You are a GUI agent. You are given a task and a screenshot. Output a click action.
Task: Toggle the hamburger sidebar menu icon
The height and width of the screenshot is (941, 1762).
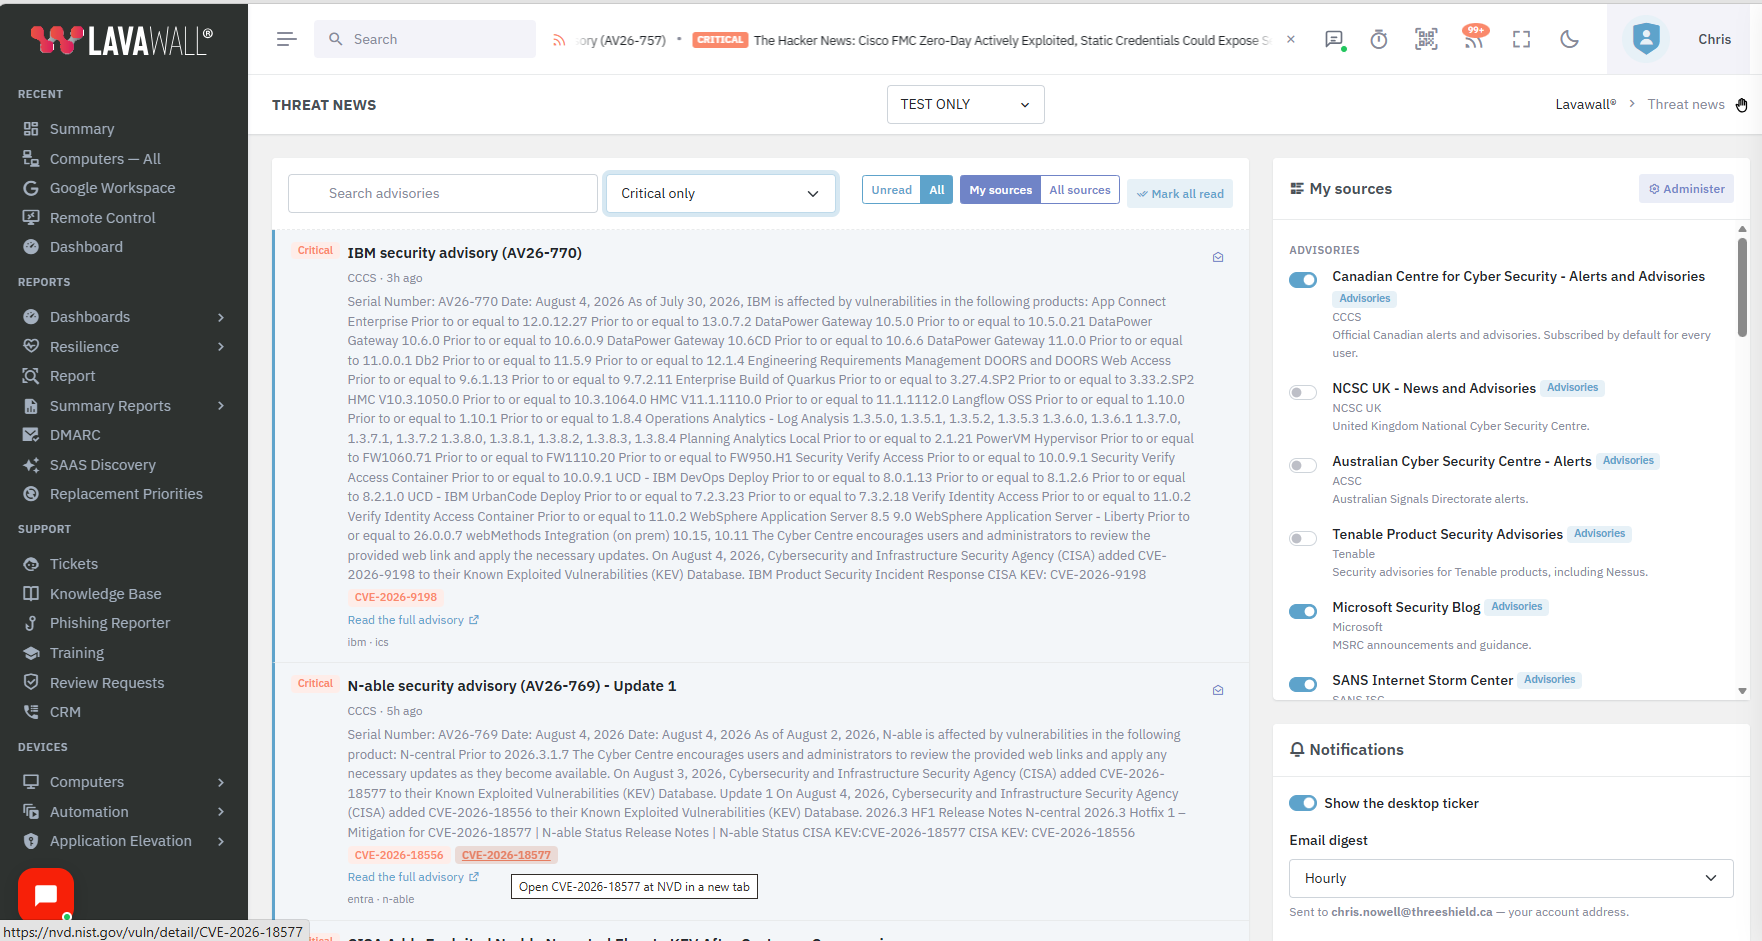pyautogui.click(x=286, y=39)
